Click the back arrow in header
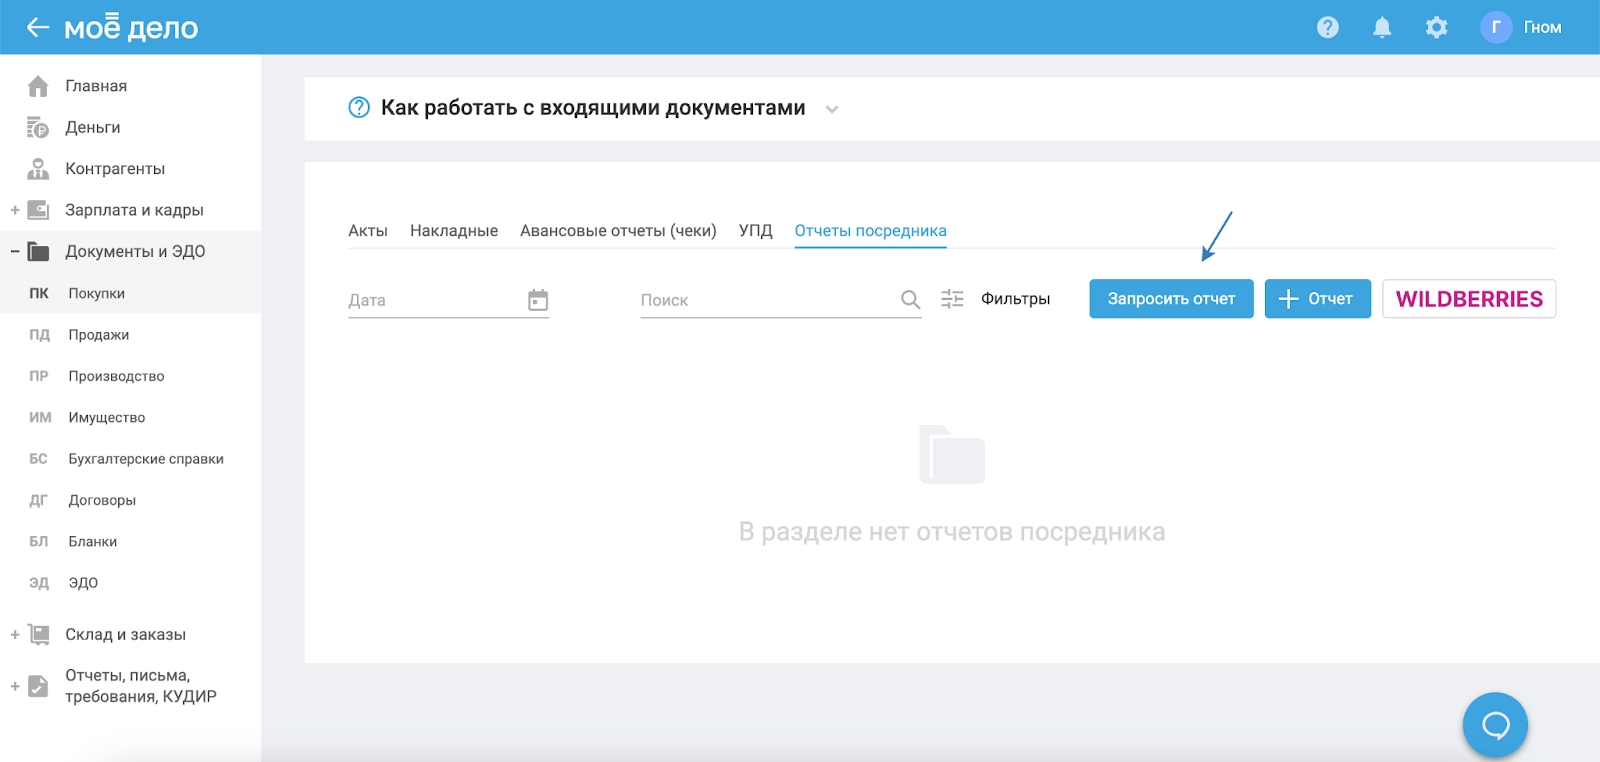The height and width of the screenshot is (762, 1600). [x=37, y=27]
